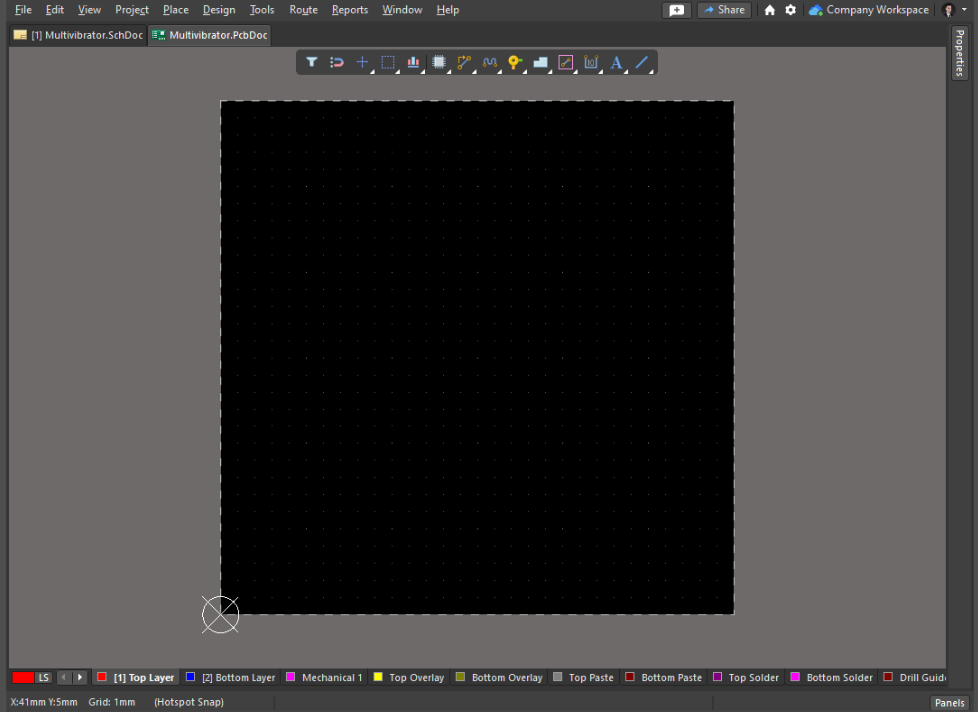978x712 pixels.
Task: Click the settings gear in the title bar
Action: [790, 9]
